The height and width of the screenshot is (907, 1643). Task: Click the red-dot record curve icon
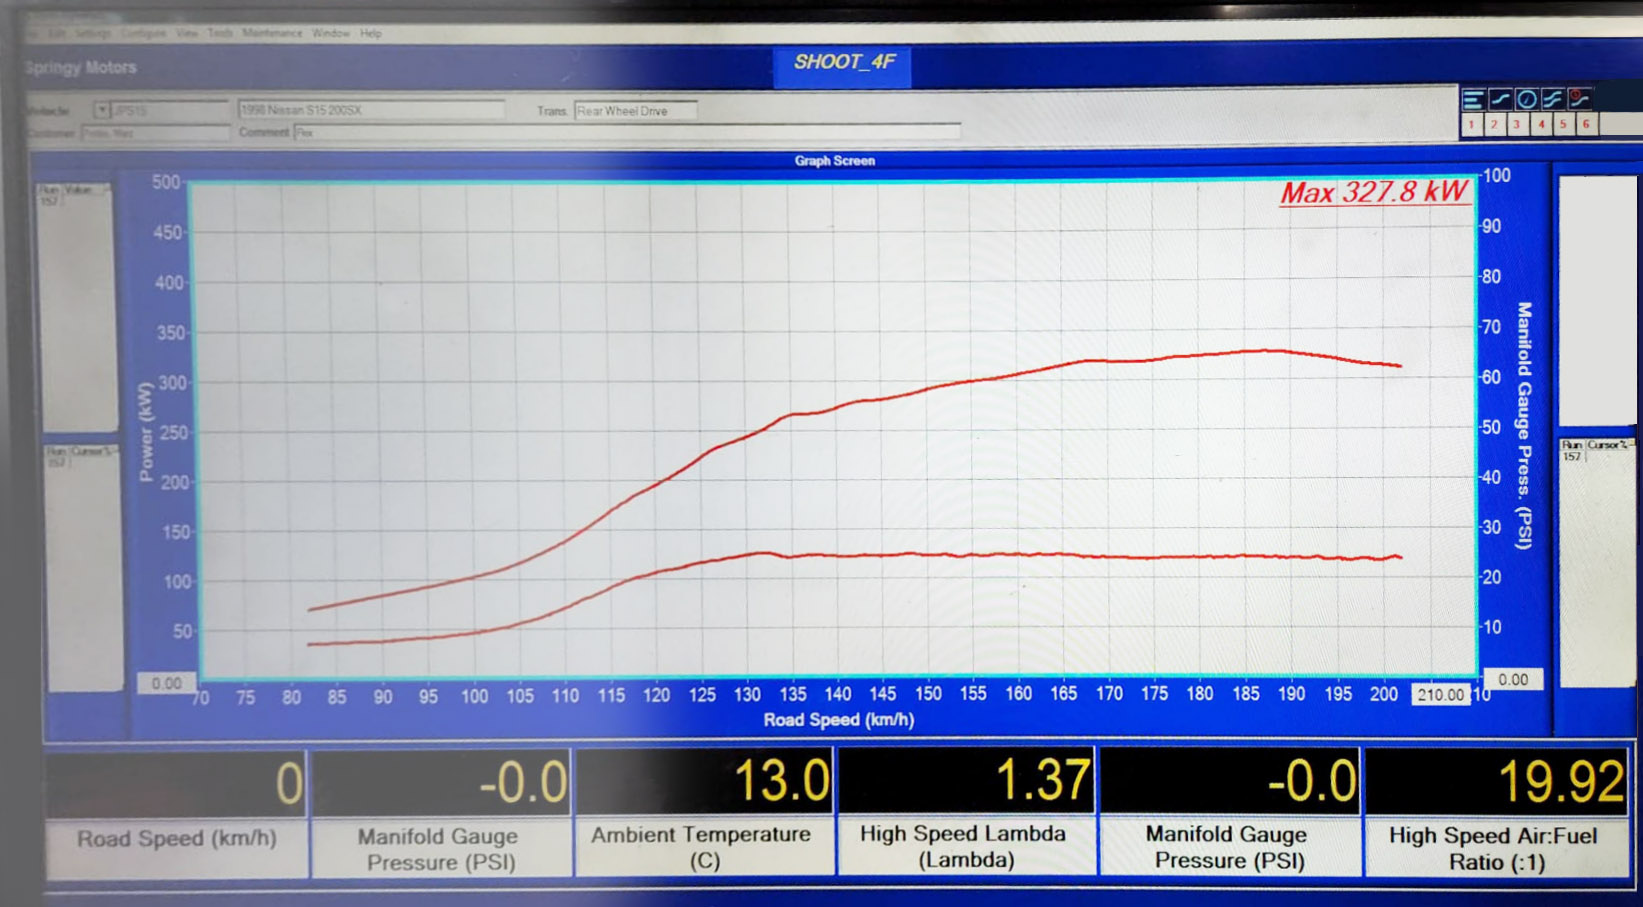pos(1579,99)
